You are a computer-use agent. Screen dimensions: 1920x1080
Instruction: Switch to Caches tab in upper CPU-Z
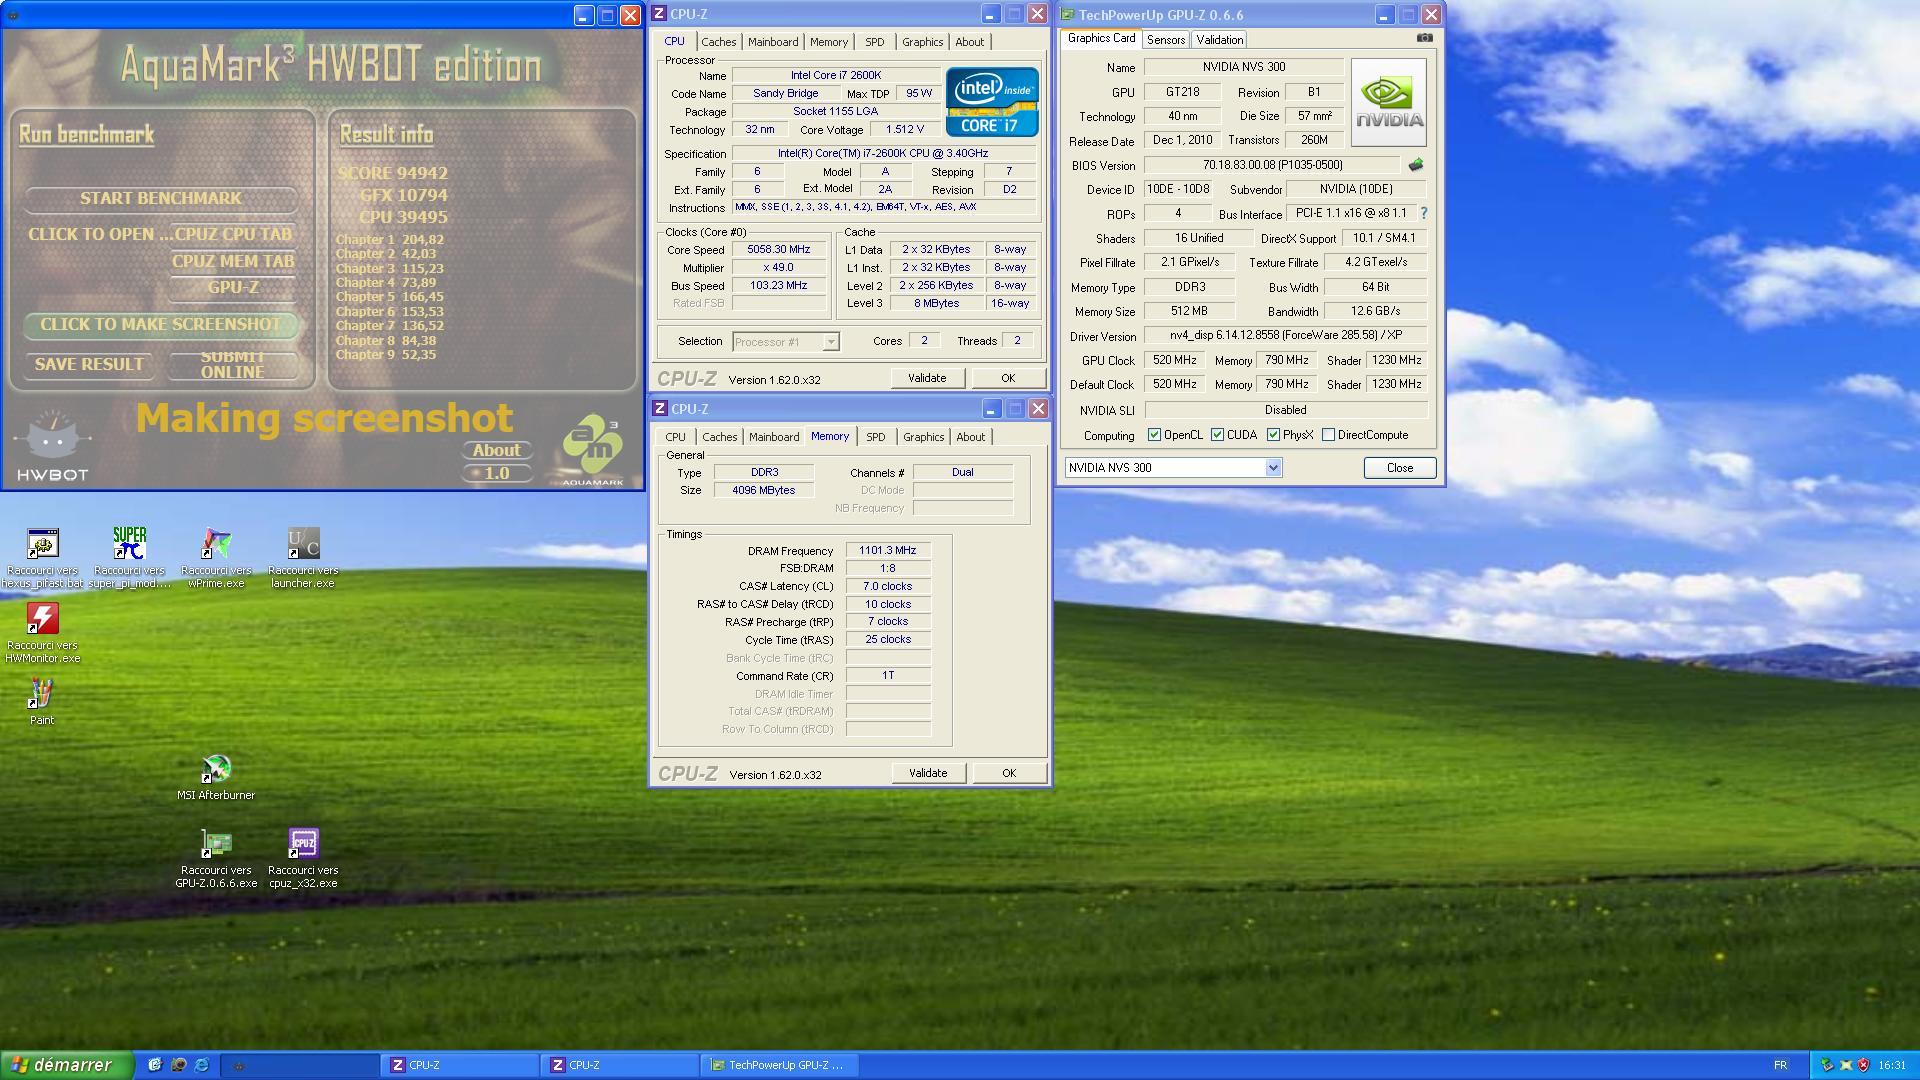718,42
